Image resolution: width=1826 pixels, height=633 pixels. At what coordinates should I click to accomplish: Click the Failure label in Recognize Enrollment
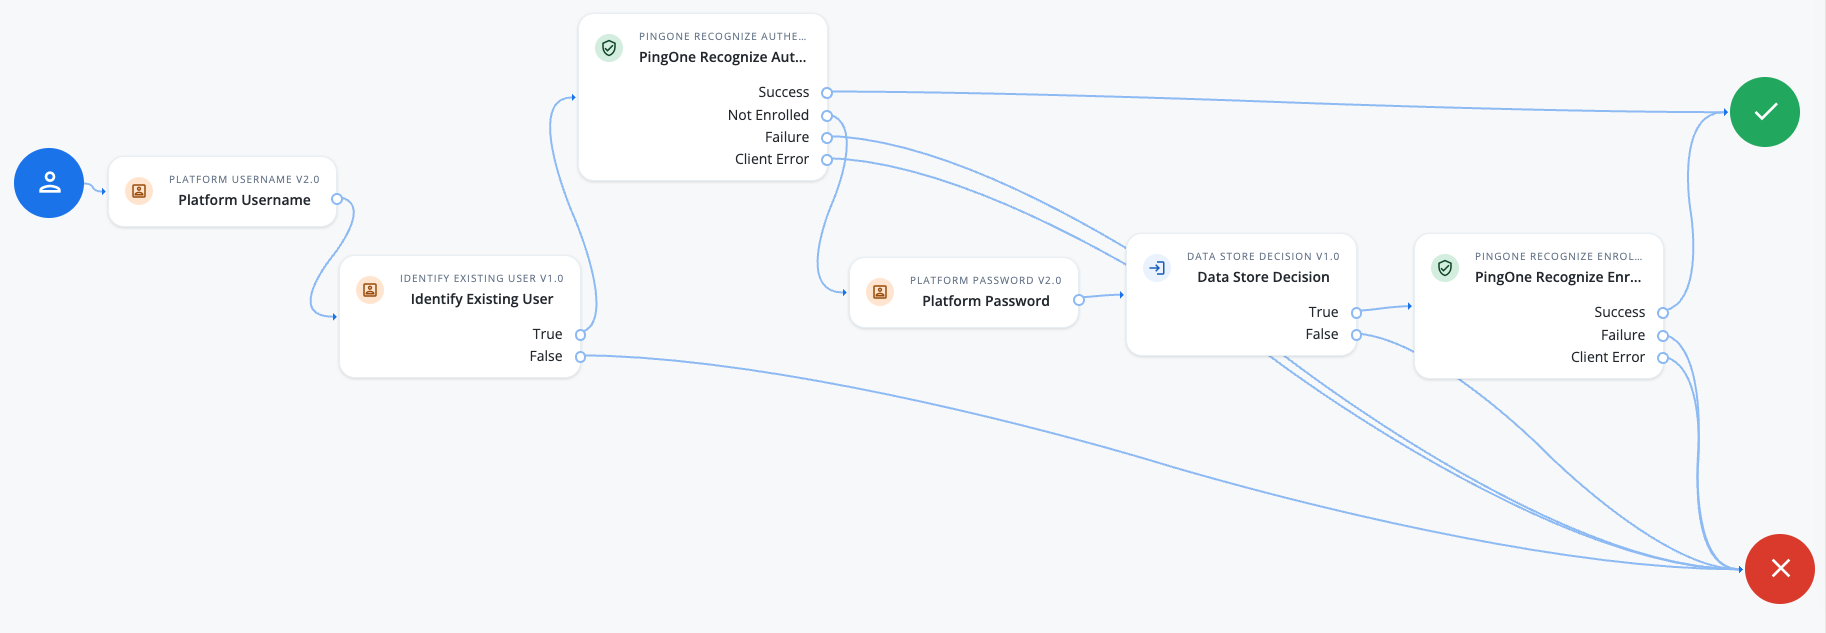[x=1622, y=335]
